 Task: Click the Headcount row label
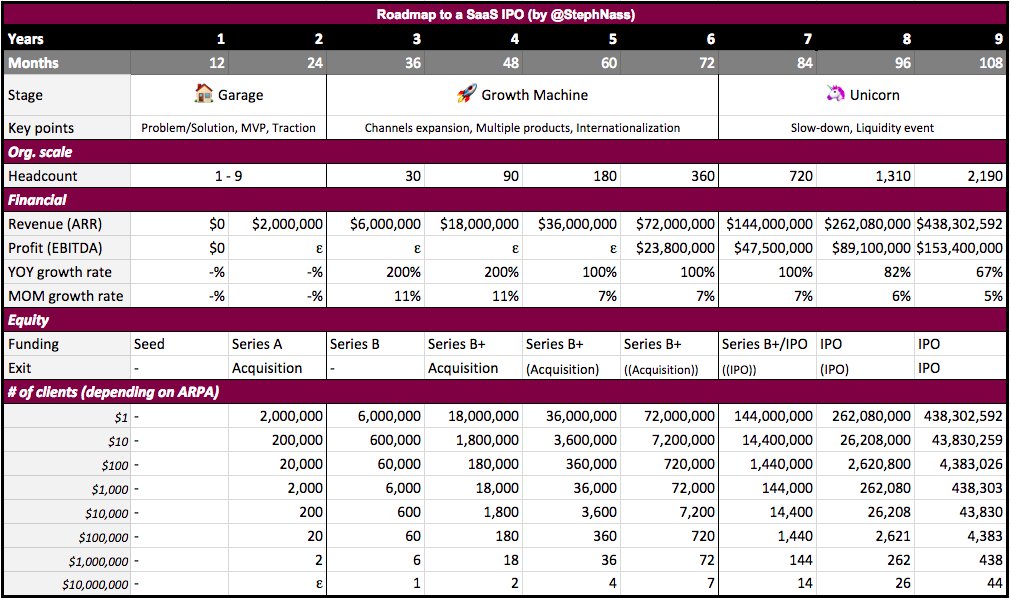pos(67,176)
